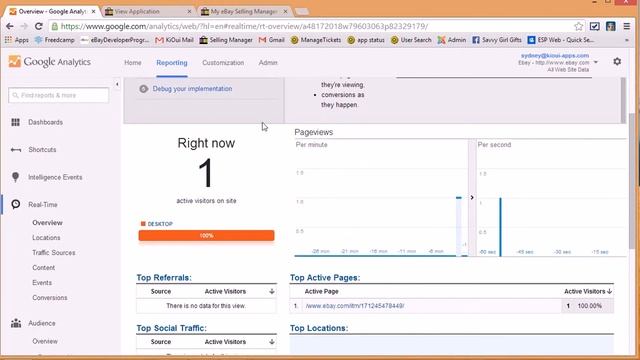The image size is (640, 360).
Task: Click the Top Active Pages heading
Action: (x=325, y=278)
